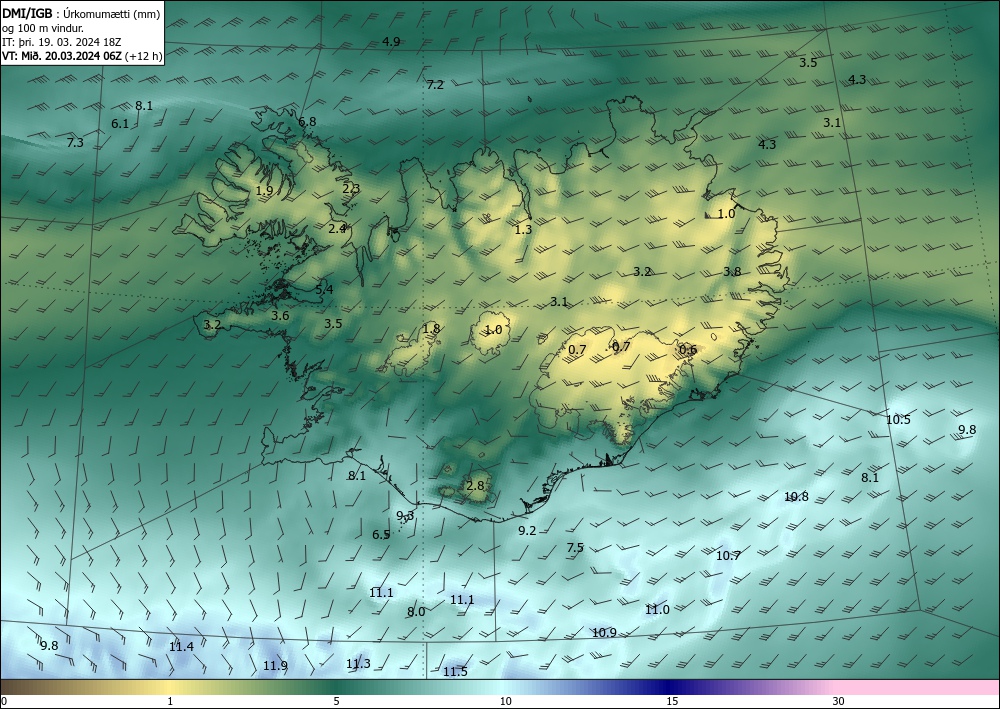This screenshot has height=709, width=1000.
Task: Click the "DMI/IGB : Úrkomumætti (mm)" title line
Action: (82, 13)
